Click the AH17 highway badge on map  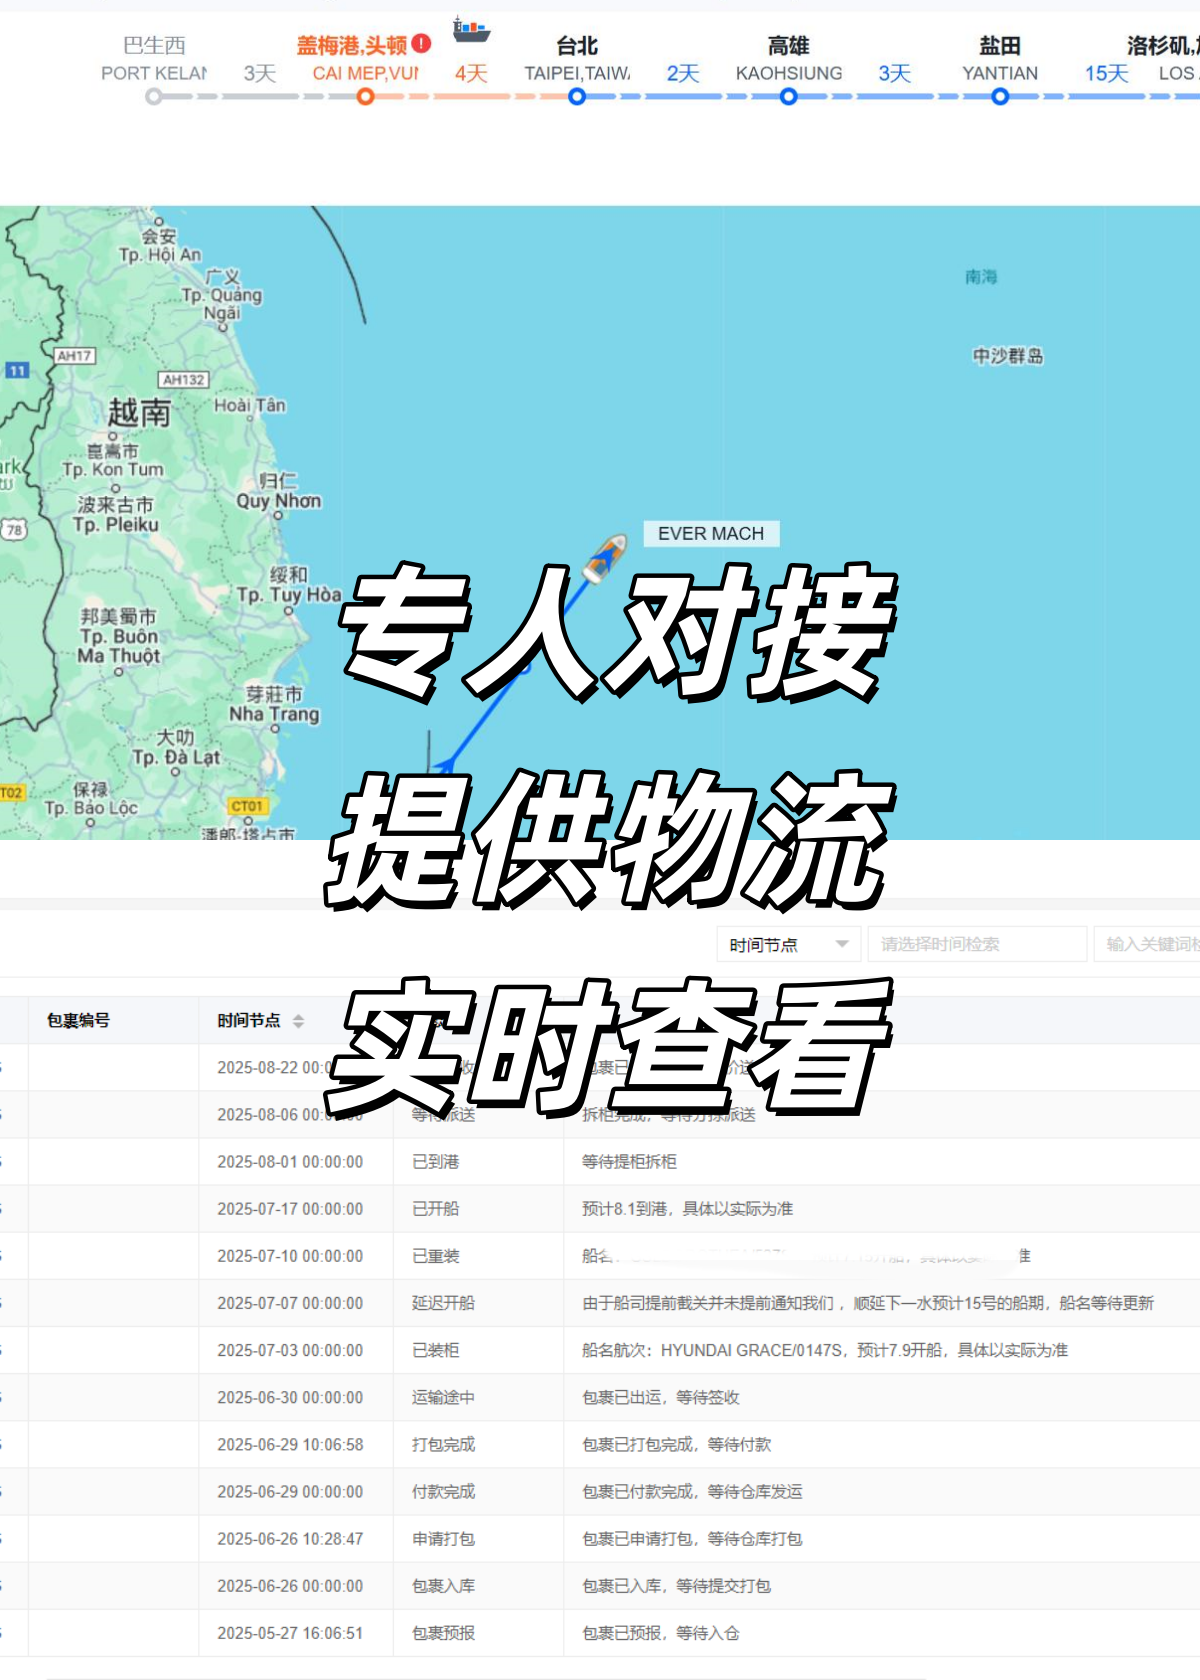74,356
